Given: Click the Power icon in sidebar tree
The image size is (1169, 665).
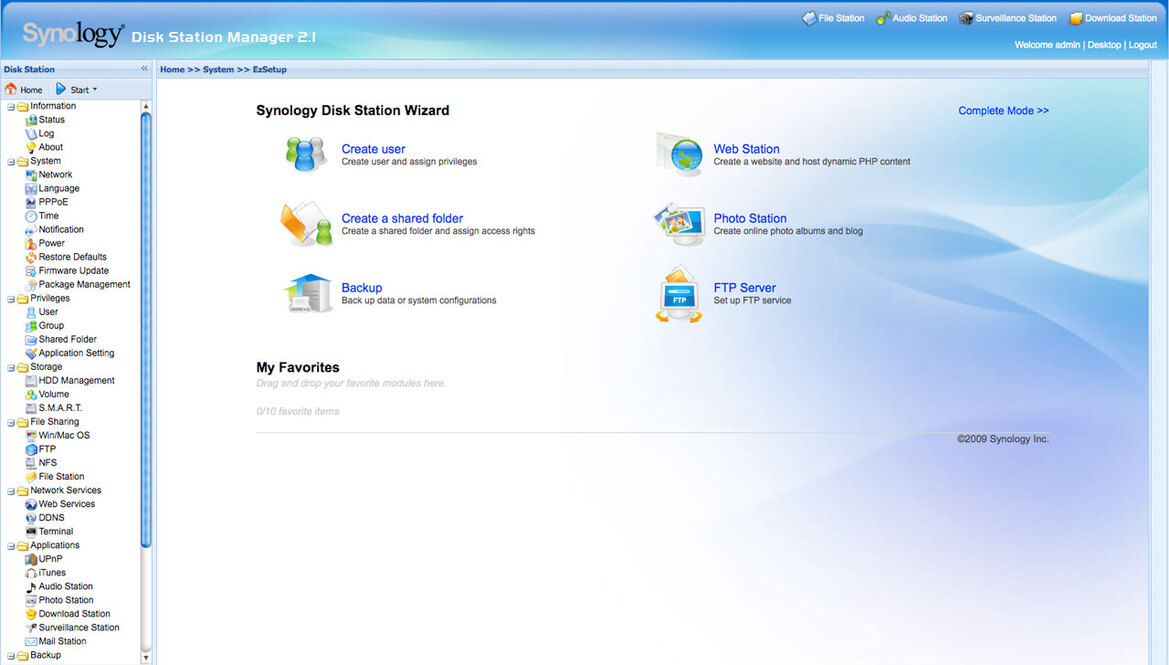Looking at the screenshot, I should [x=31, y=244].
